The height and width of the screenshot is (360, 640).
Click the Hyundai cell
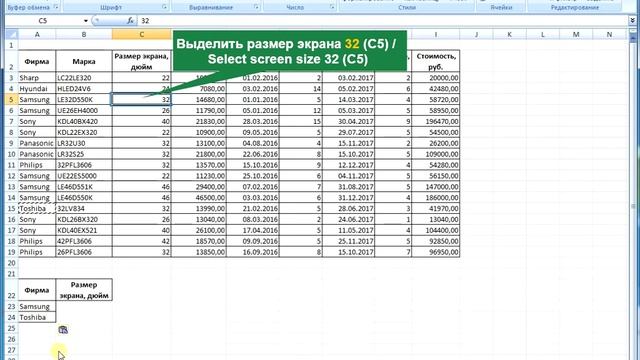pos(37,89)
